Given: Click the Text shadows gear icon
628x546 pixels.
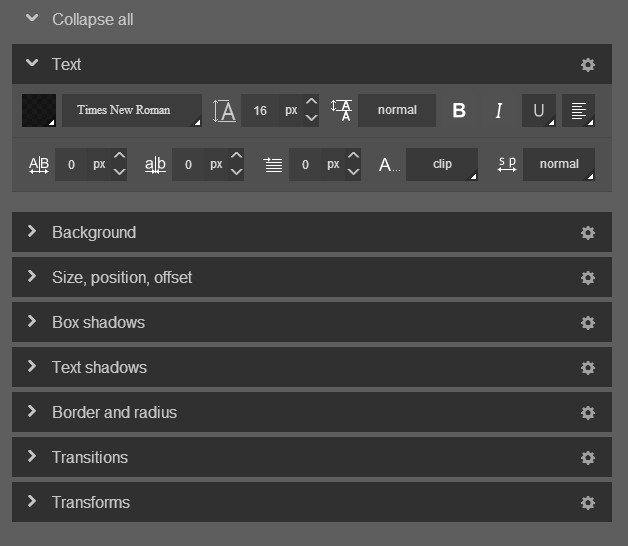Looking at the screenshot, I should (x=588, y=368).
